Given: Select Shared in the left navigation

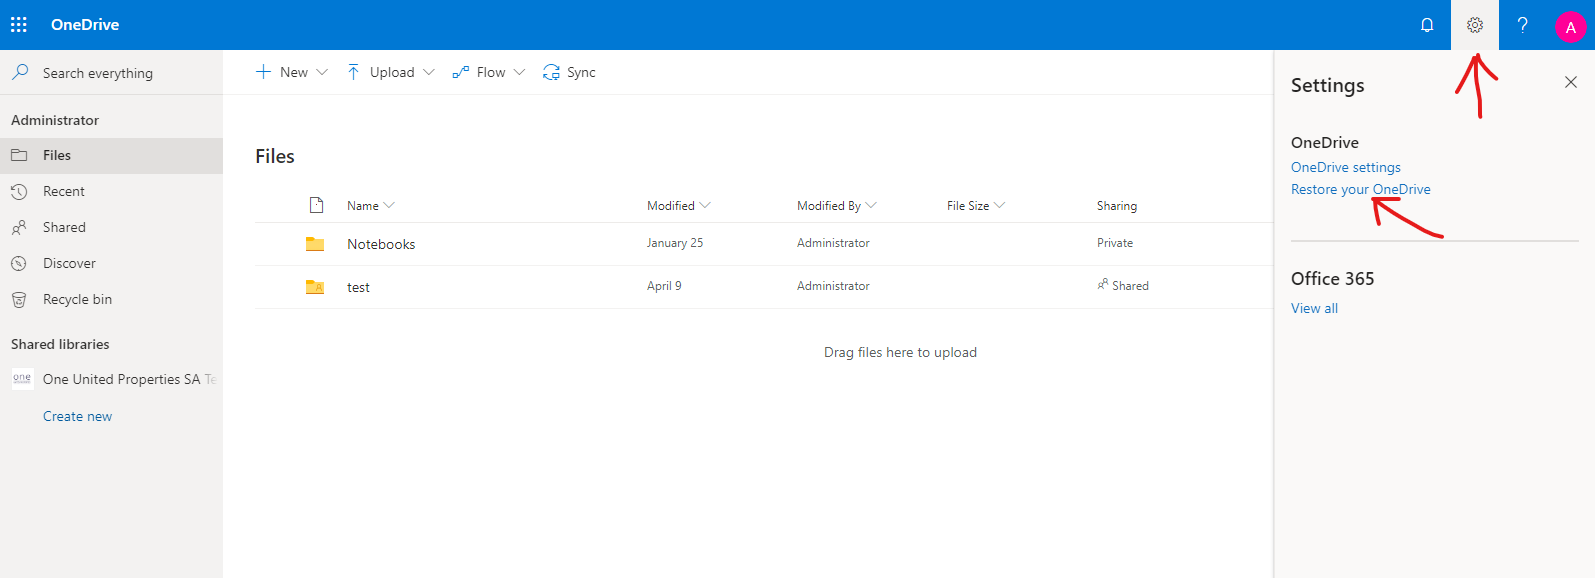Looking at the screenshot, I should coord(64,227).
